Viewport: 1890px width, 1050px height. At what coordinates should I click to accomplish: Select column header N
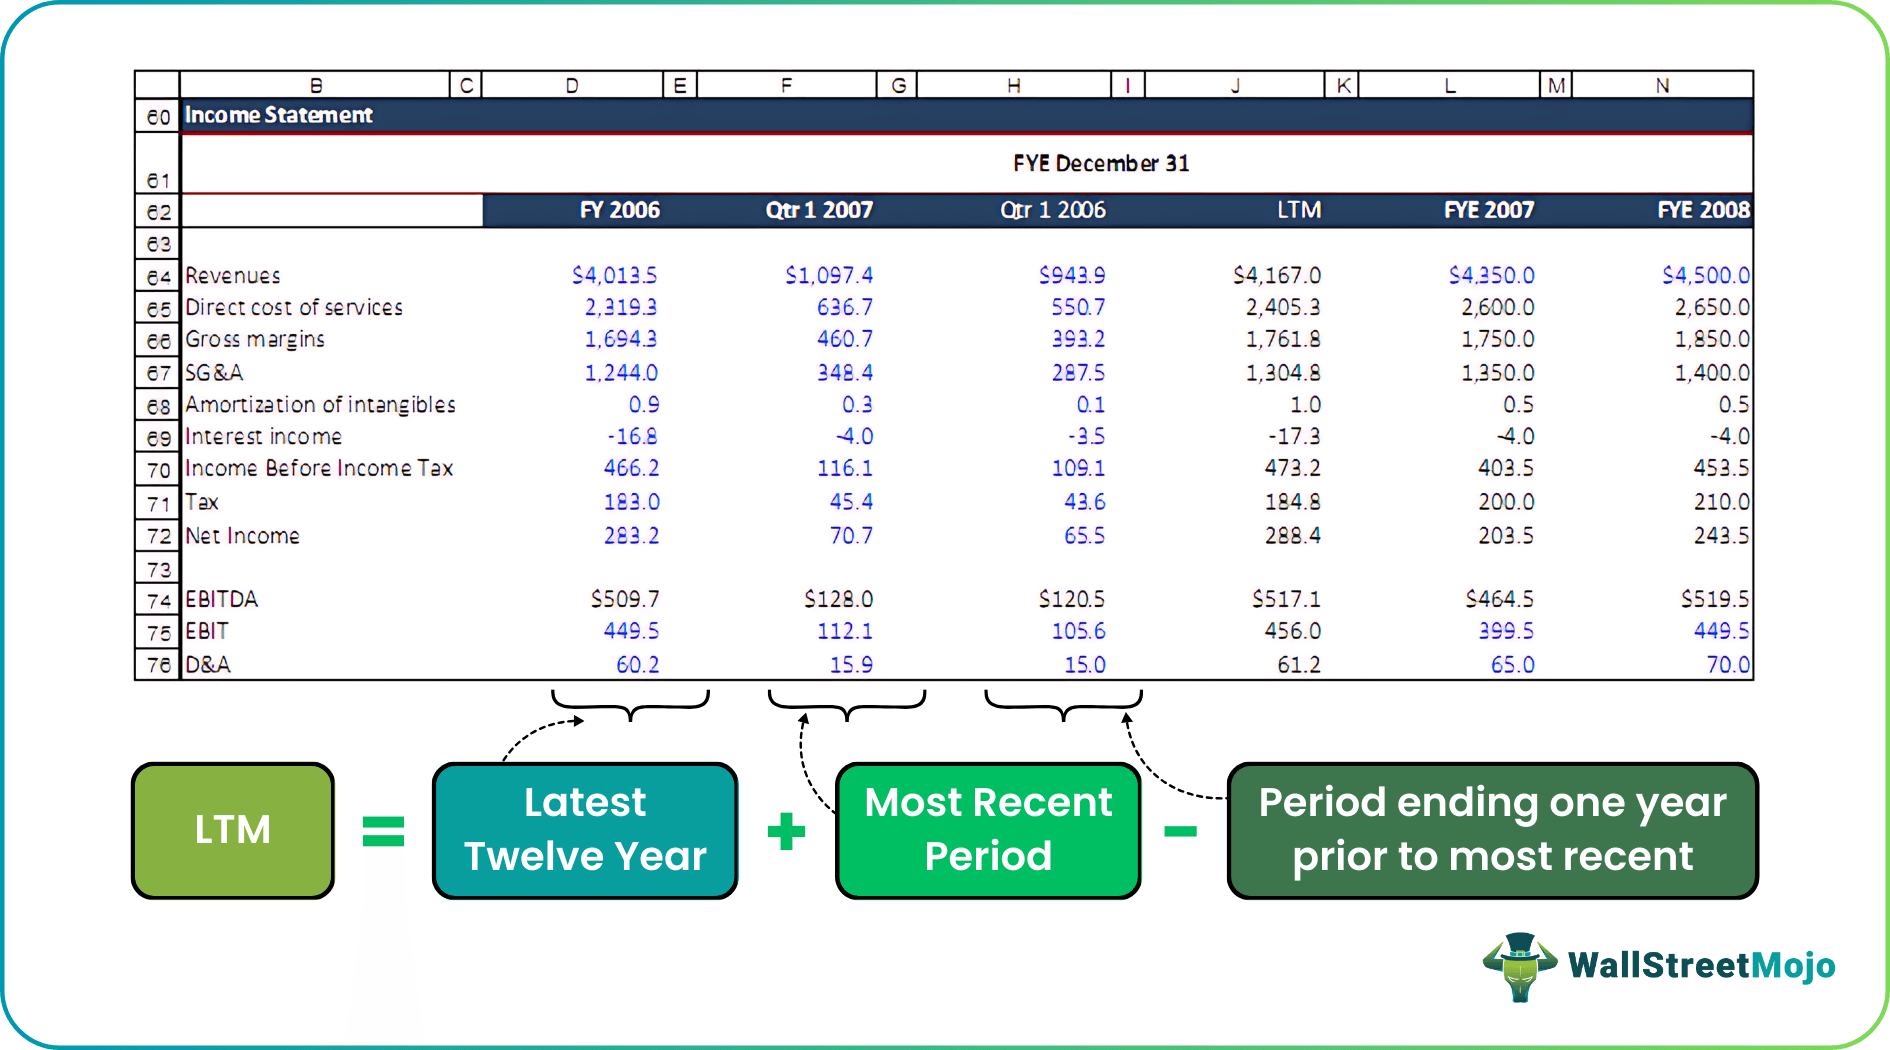[x=1660, y=84]
